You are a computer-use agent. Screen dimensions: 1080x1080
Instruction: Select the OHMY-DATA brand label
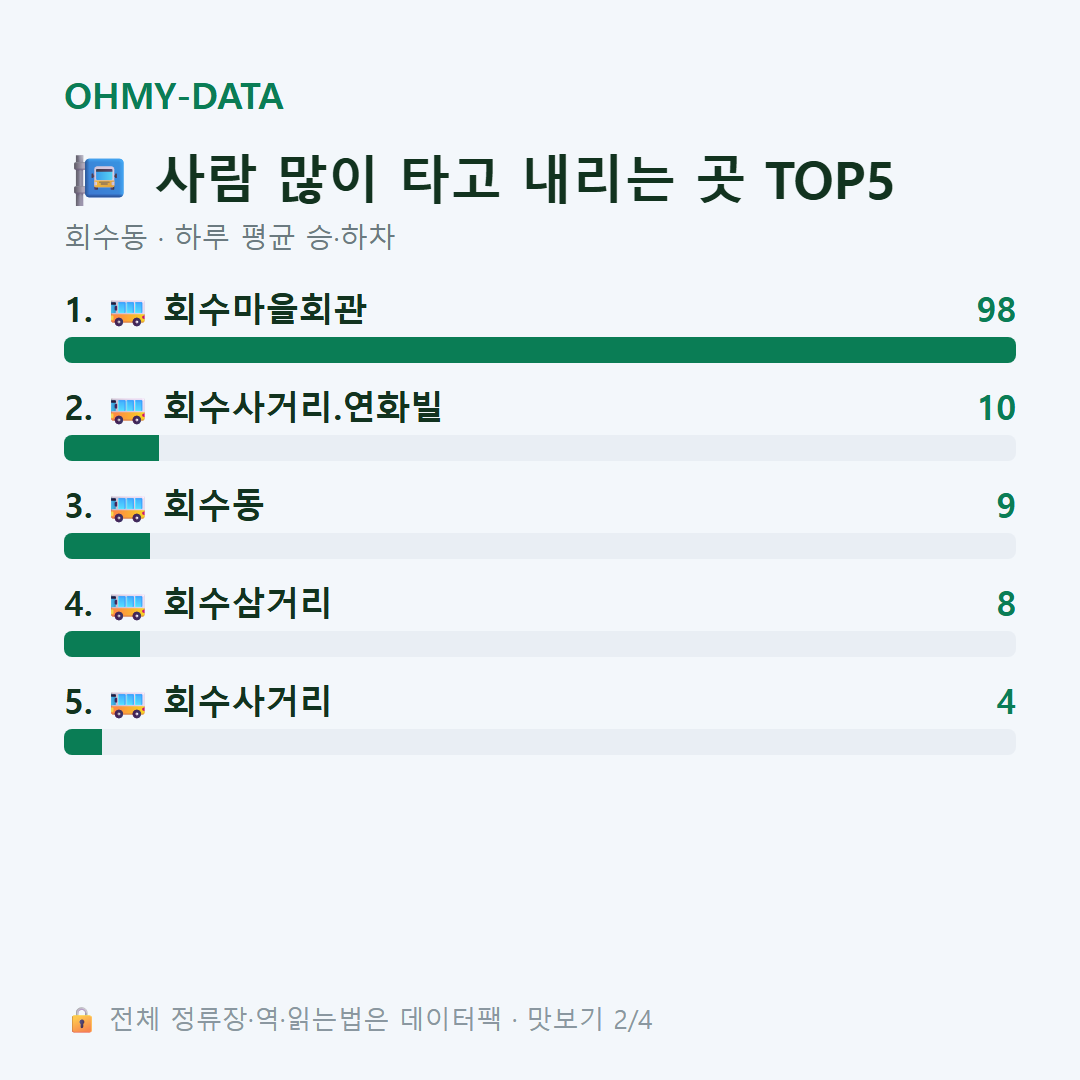click(174, 96)
